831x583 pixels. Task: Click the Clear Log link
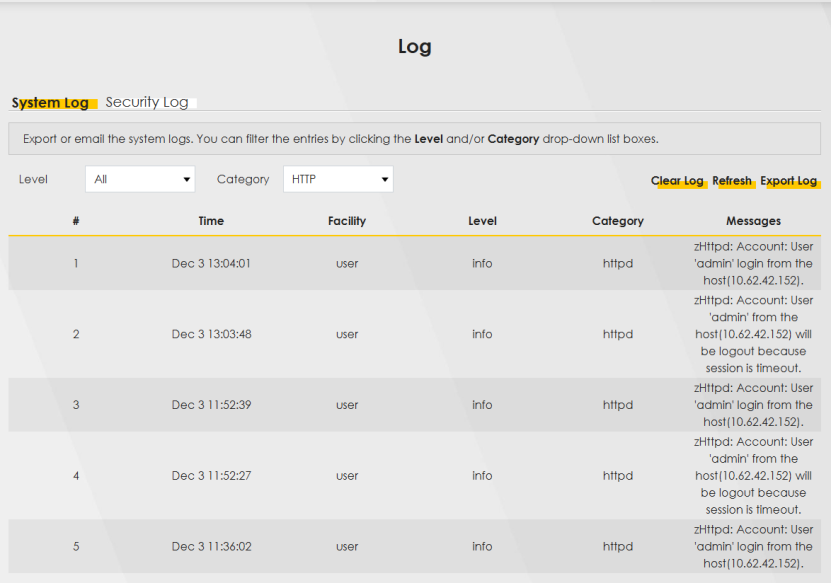[677, 181]
